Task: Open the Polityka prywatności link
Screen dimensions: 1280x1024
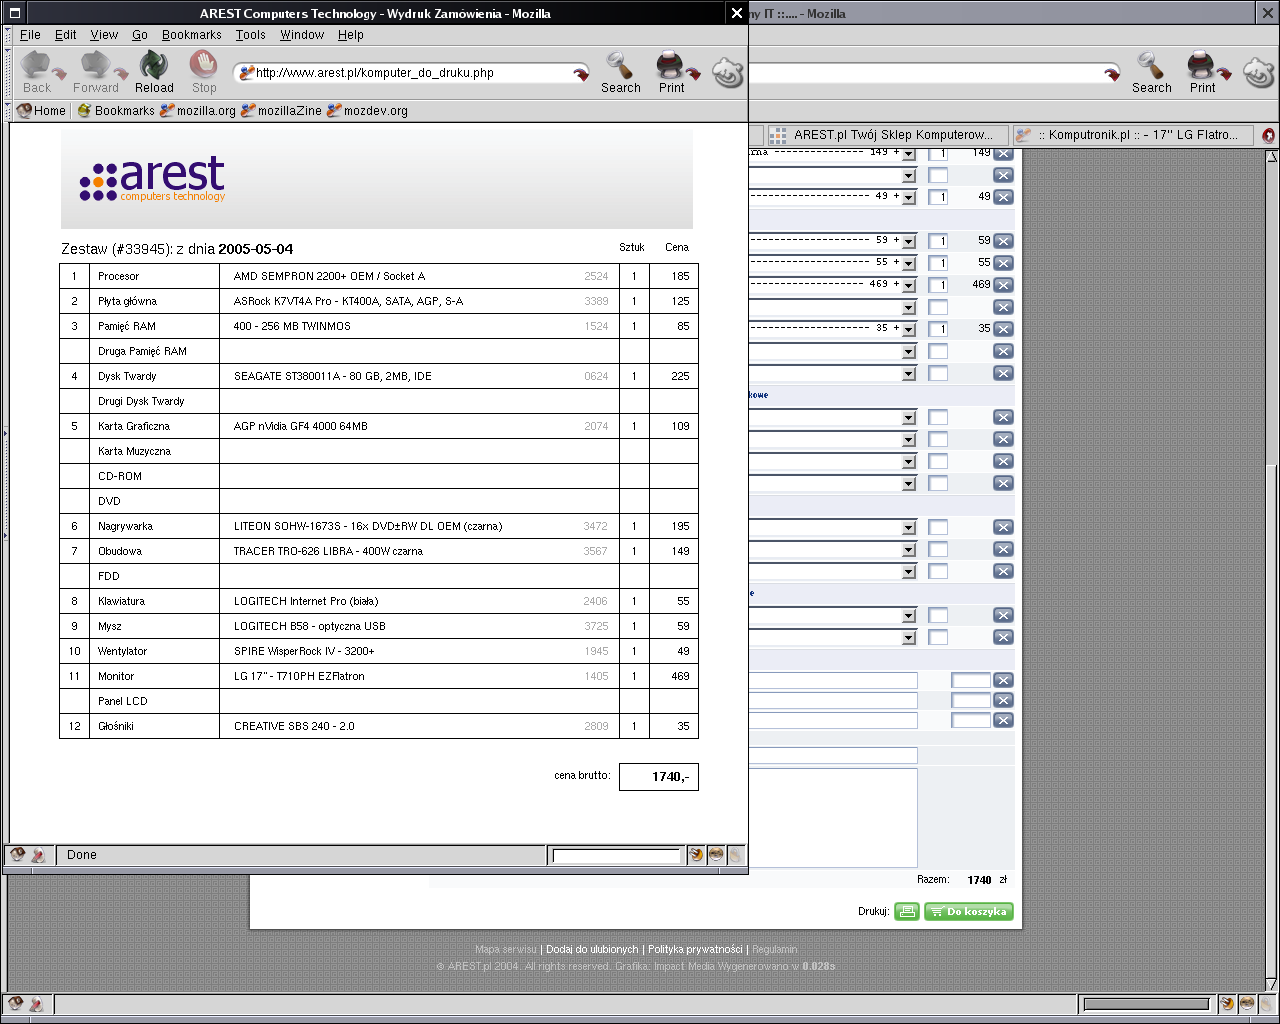Action: point(695,949)
